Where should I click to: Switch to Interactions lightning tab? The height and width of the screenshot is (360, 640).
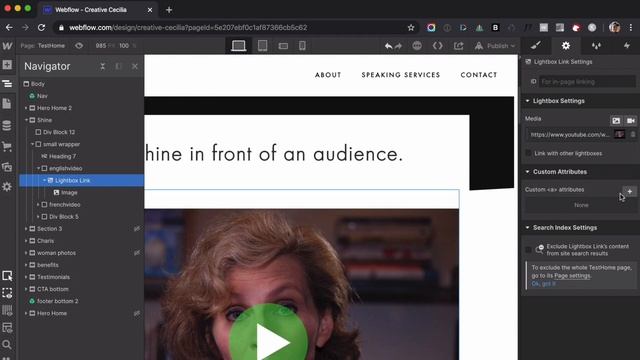(x=627, y=45)
